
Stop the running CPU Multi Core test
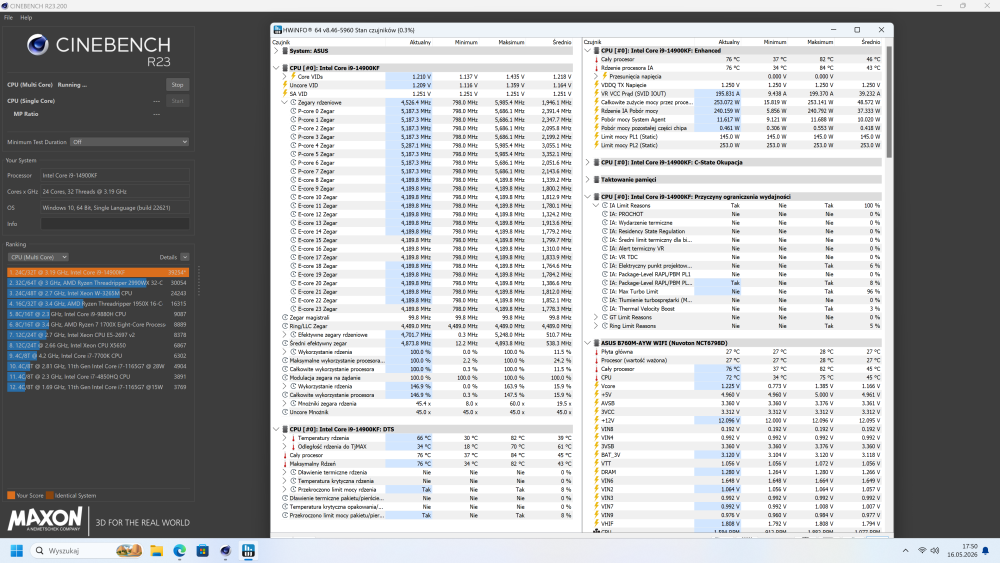tap(177, 85)
